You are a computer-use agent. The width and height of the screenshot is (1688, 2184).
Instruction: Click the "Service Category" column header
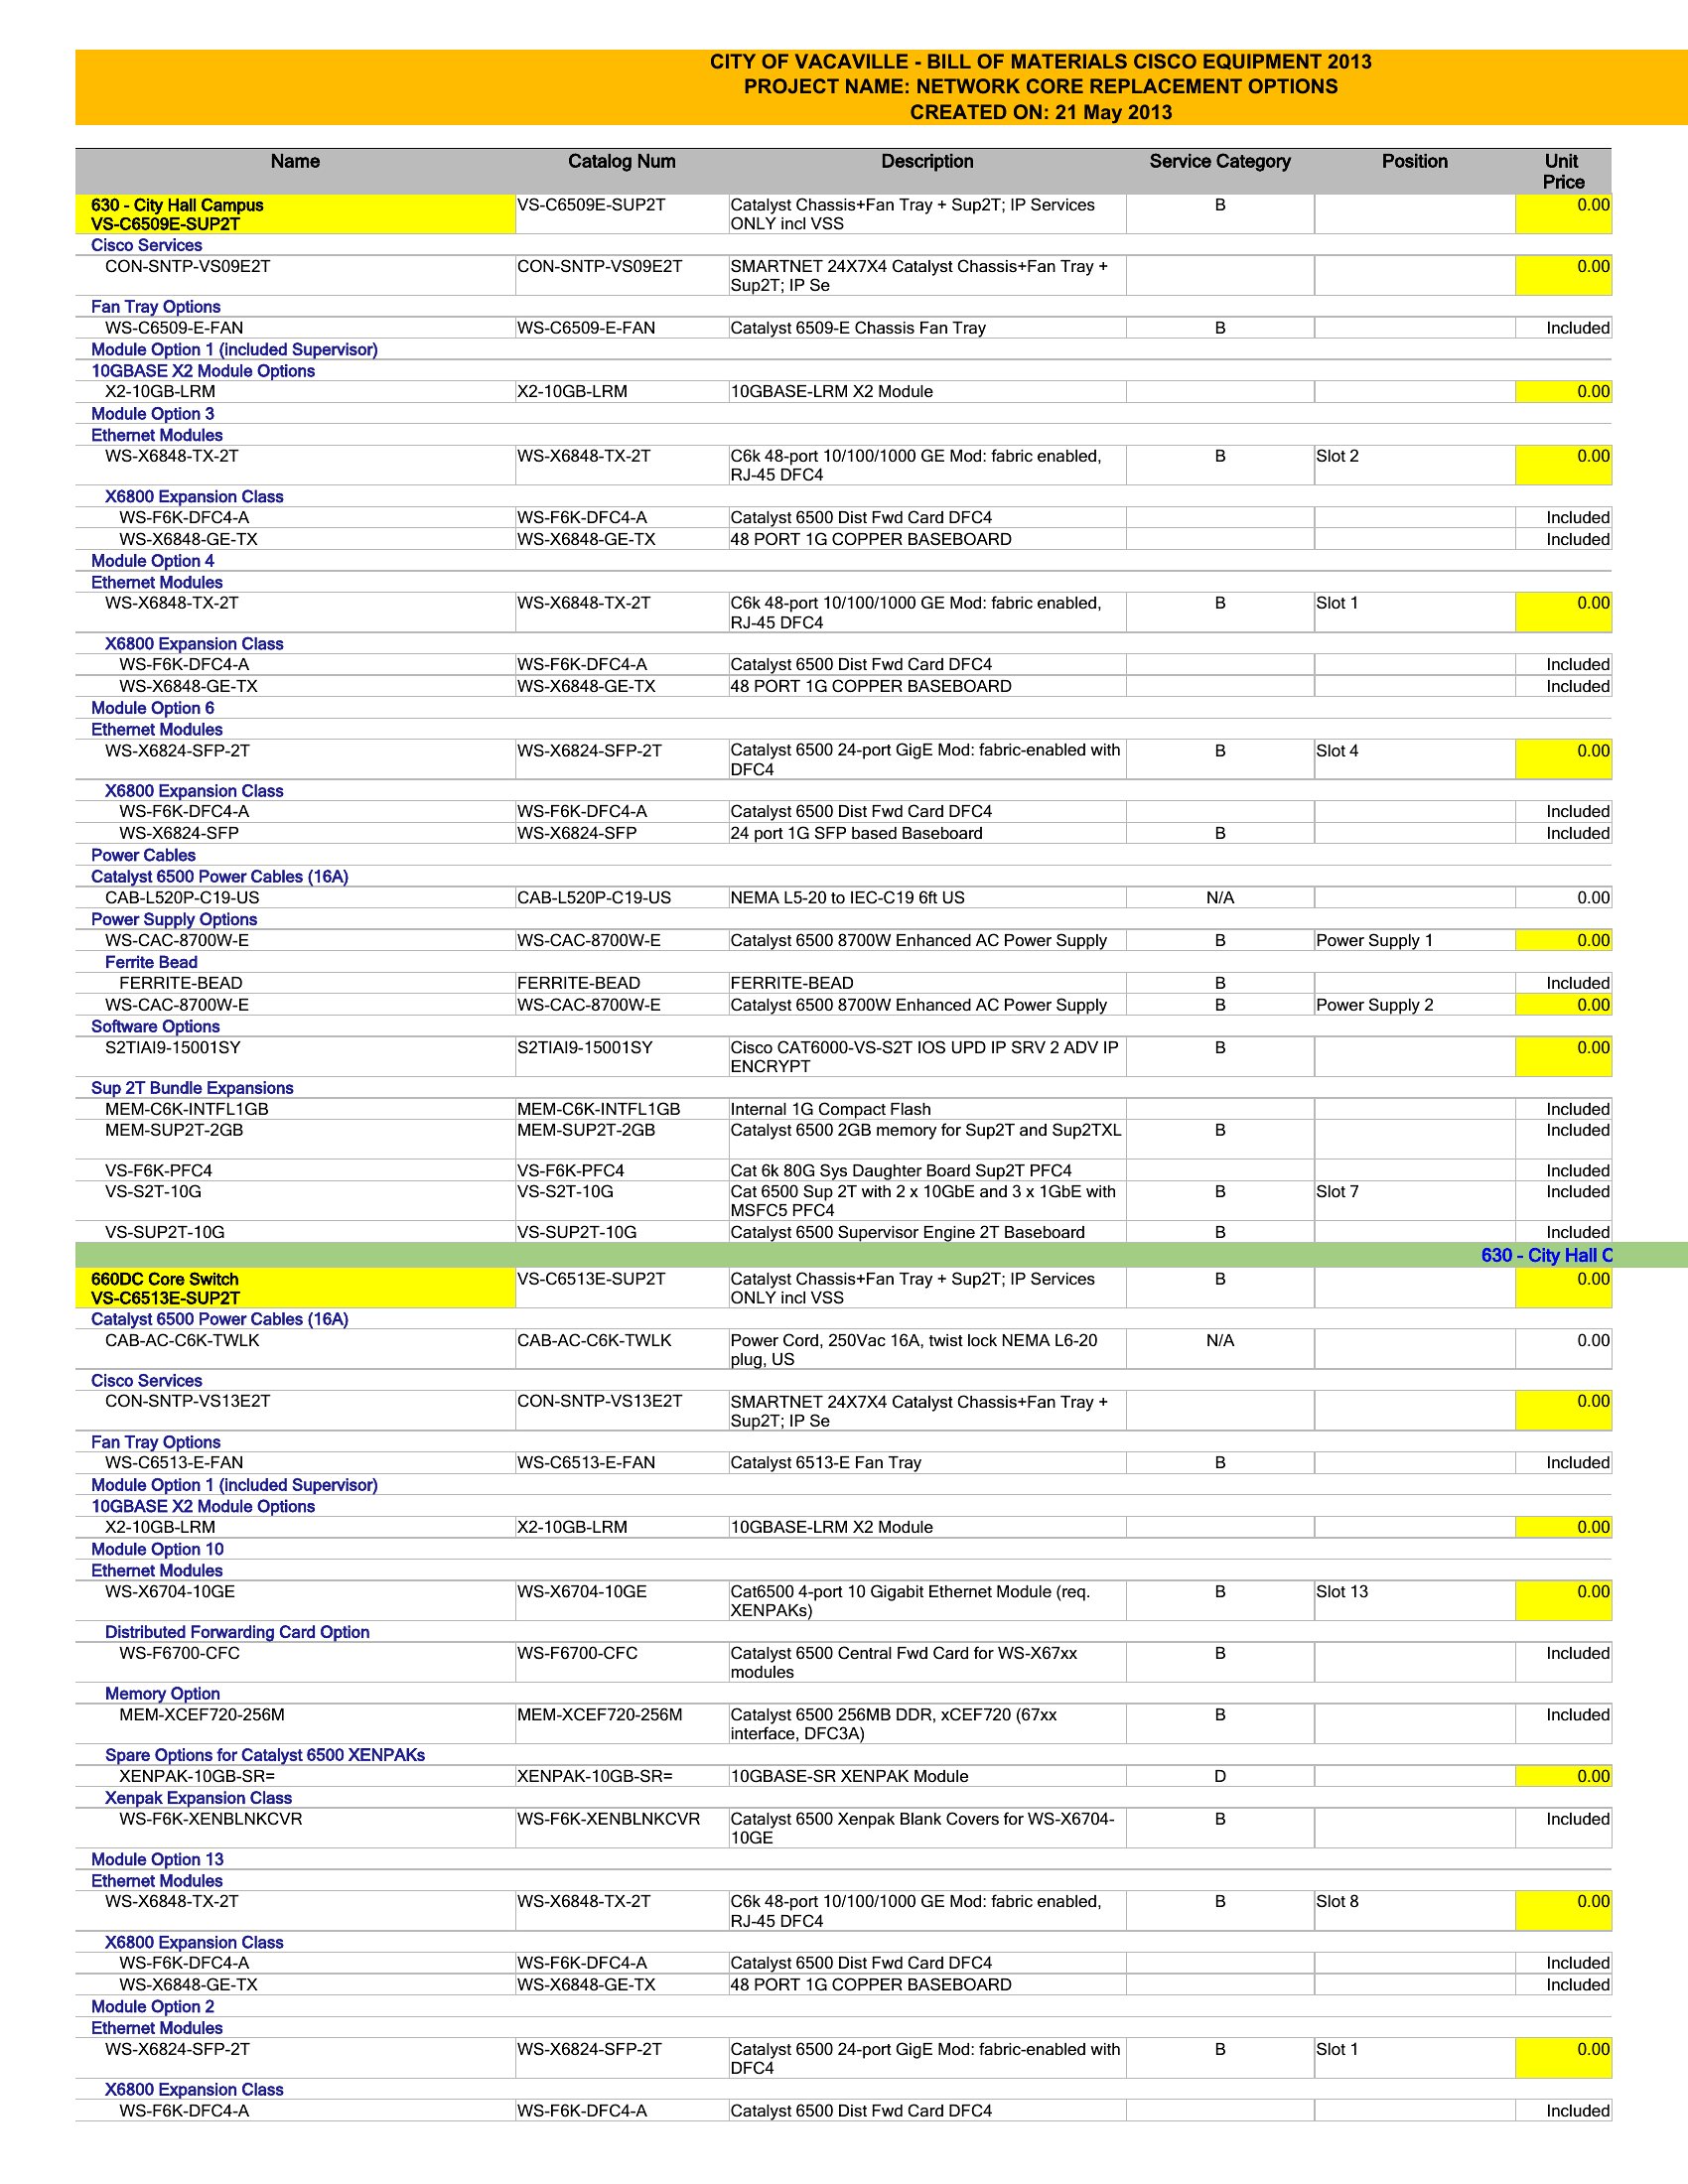tap(1219, 161)
